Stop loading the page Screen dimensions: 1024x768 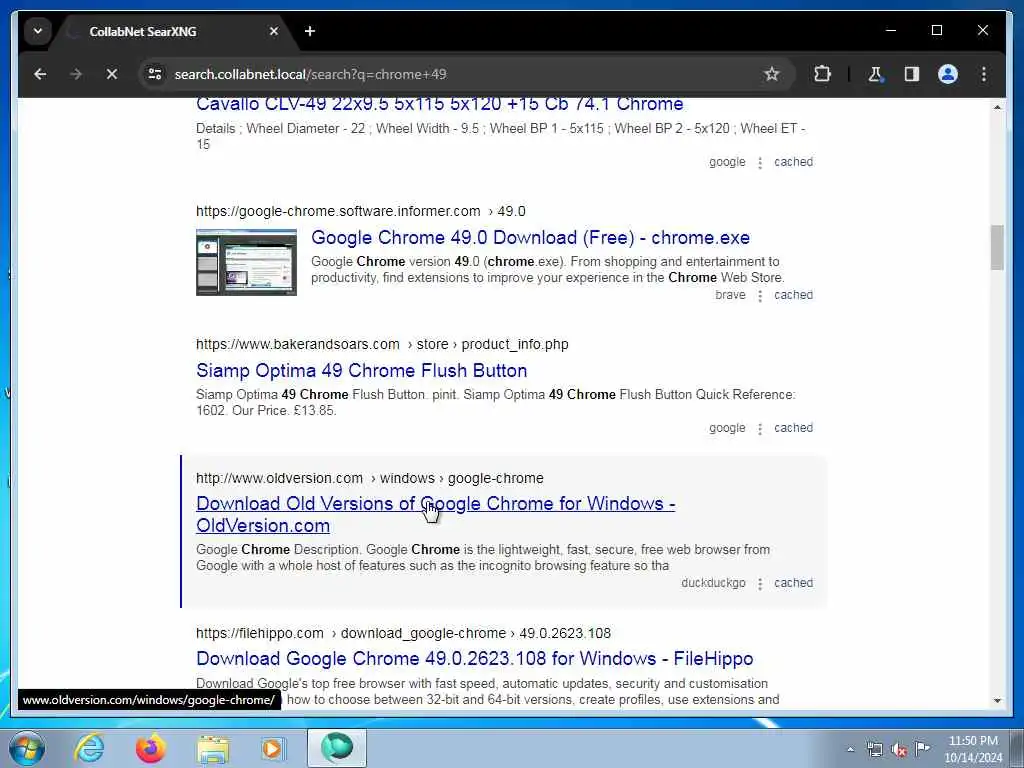click(x=112, y=74)
